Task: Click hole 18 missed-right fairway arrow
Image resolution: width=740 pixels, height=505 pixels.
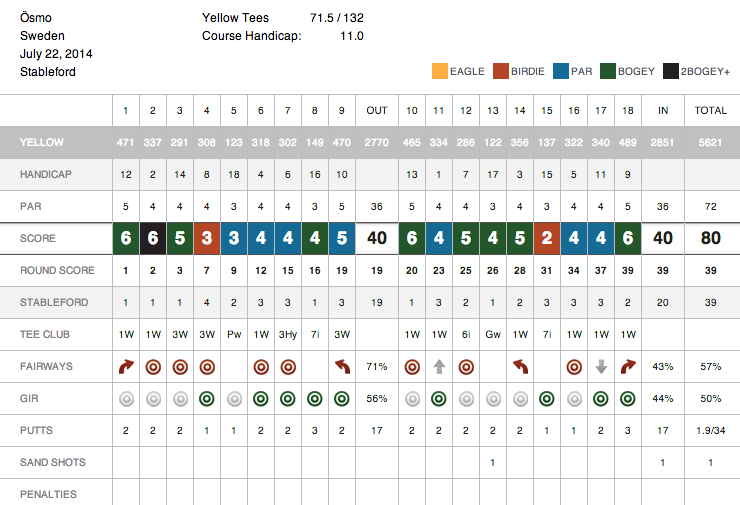Action: pyautogui.click(x=628, y=367)
